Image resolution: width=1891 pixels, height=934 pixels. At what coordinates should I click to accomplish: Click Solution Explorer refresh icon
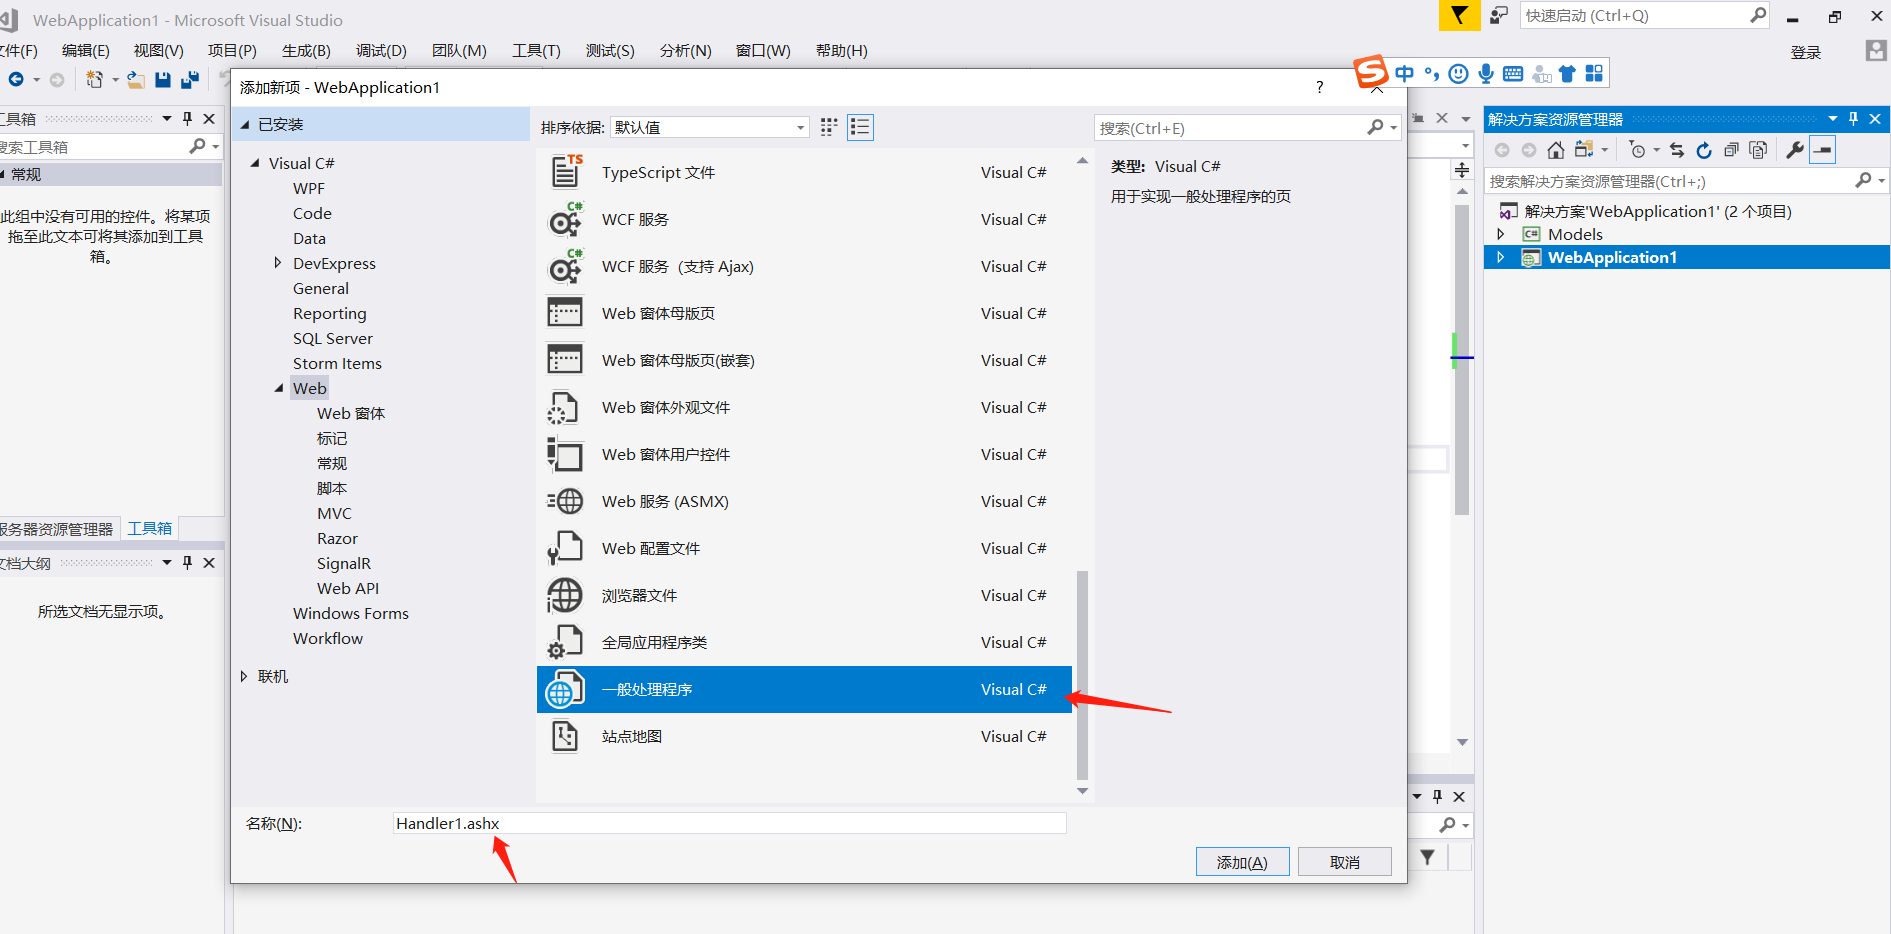click(x=1704, y=150)
